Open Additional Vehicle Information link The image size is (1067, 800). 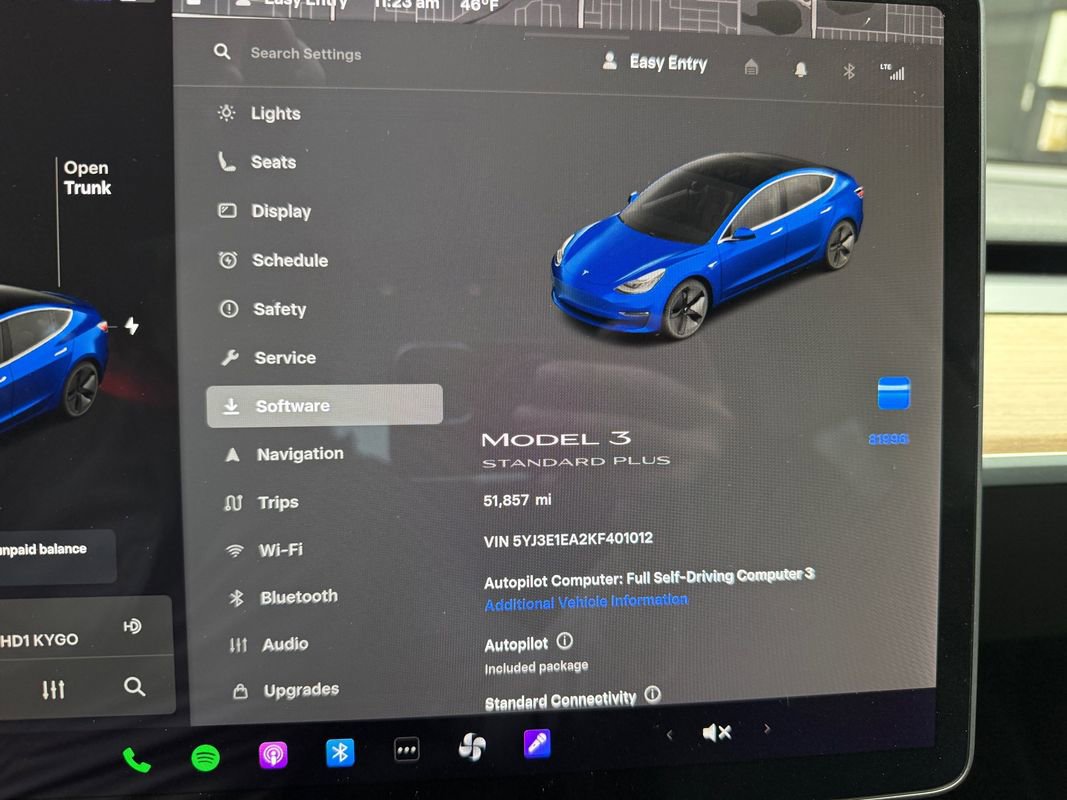pyautogui.click(x=585, y=603)
